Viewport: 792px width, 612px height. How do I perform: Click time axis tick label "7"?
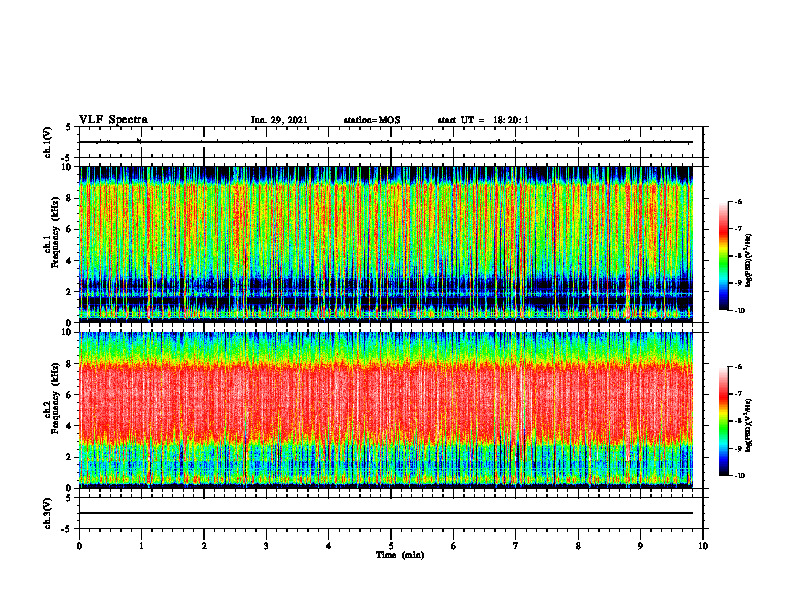click(x=516, y=546)
